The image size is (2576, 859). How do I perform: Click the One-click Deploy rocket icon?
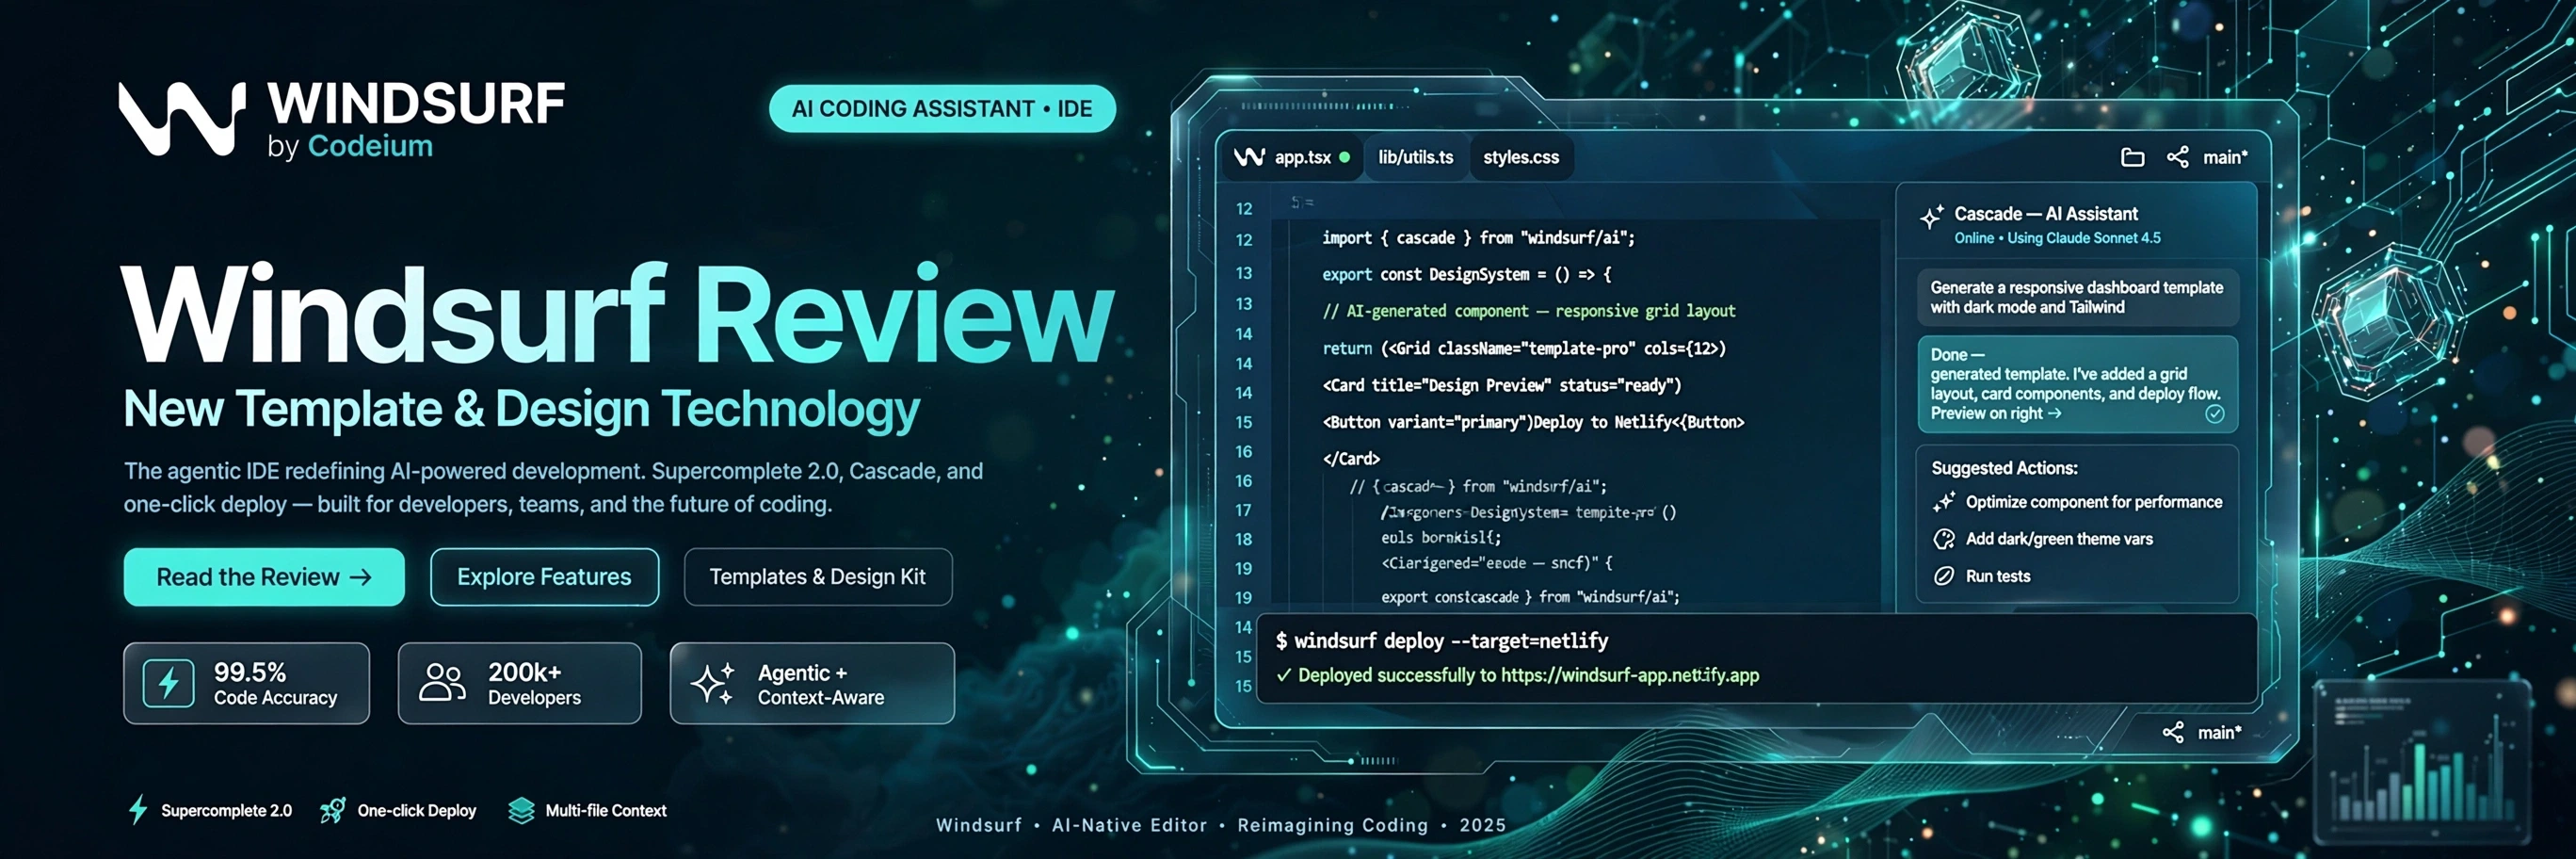[333, 810]
